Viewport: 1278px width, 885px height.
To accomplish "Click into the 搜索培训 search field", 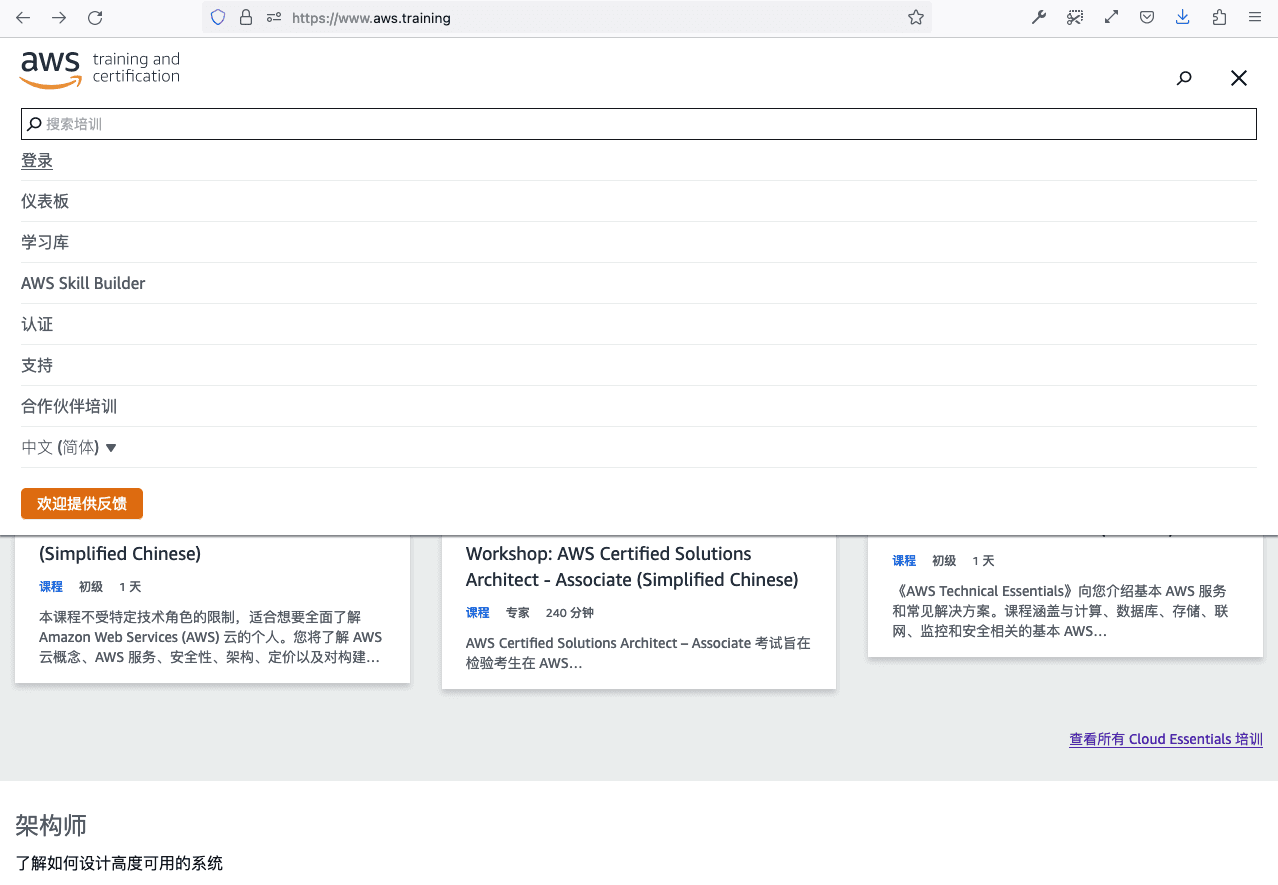I will coord(640,124).
